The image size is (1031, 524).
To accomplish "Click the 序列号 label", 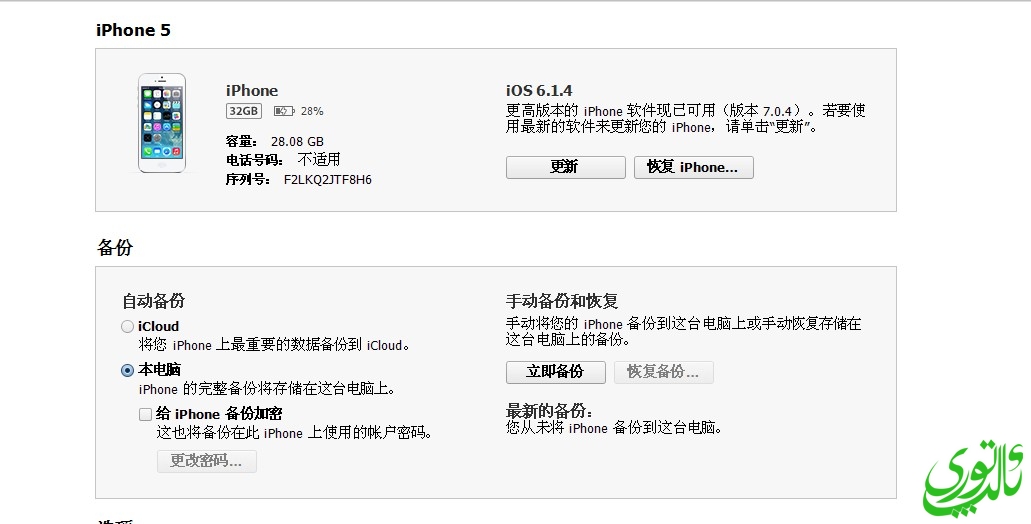I will [x=249, y=179].
